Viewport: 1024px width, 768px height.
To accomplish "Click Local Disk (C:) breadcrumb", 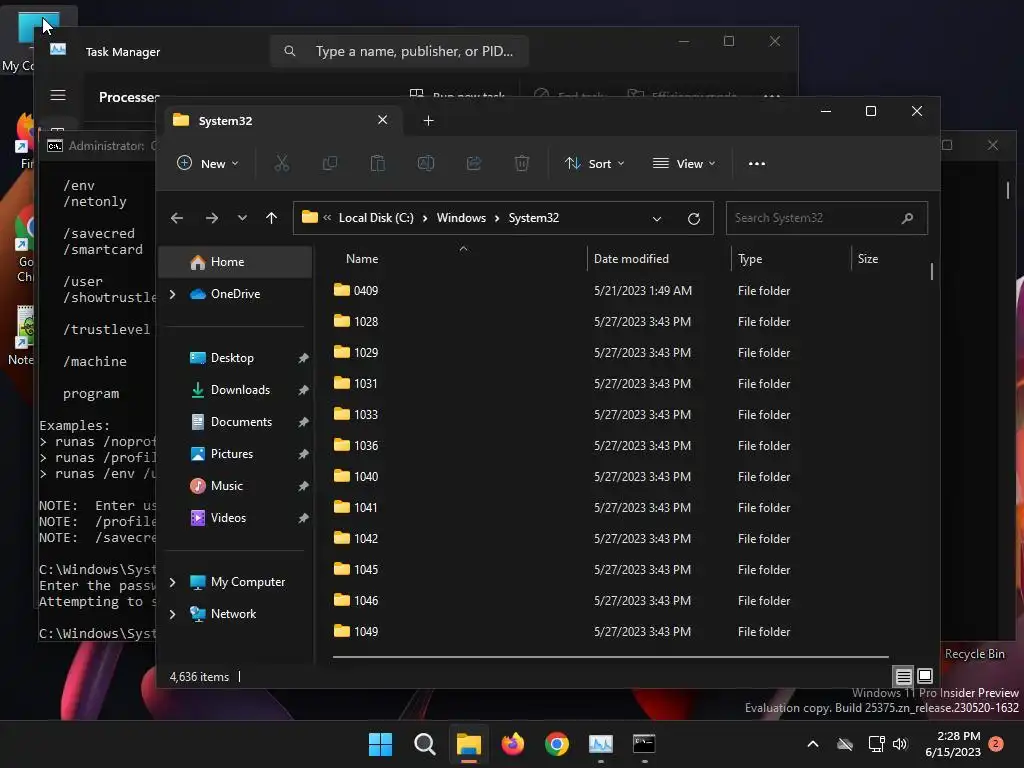I will [x=376, y=218].
